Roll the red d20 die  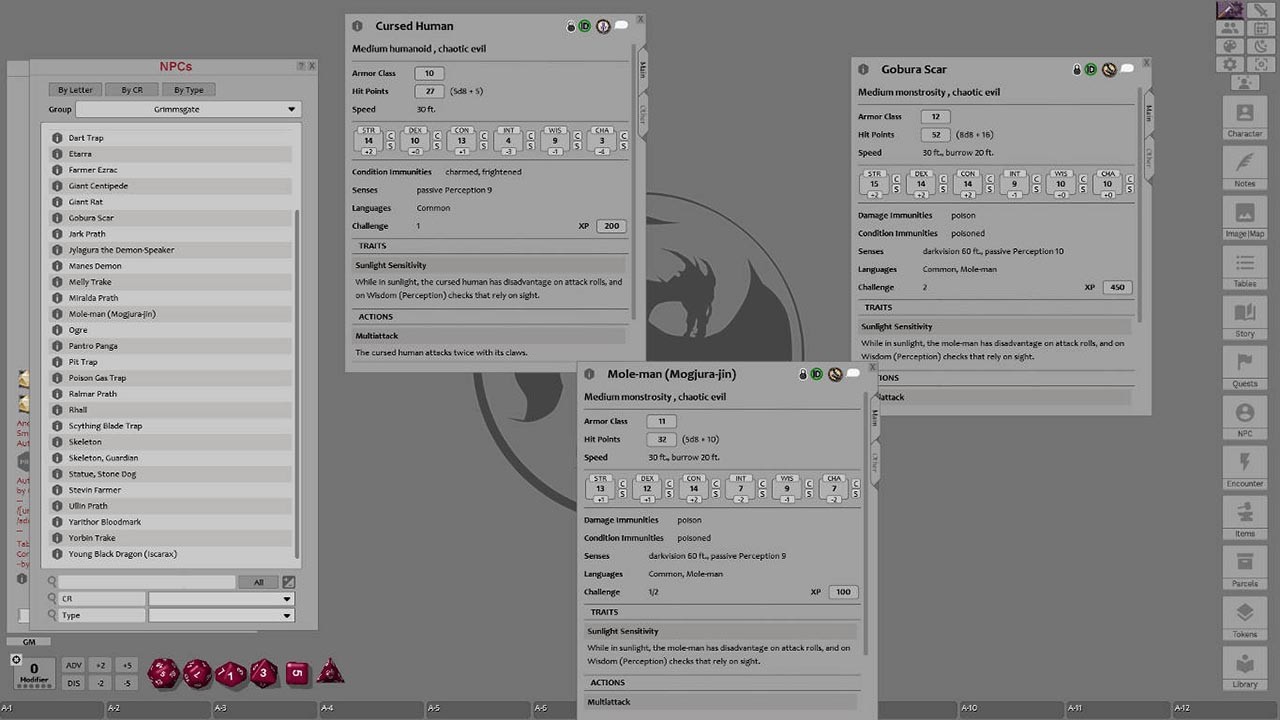163,673
